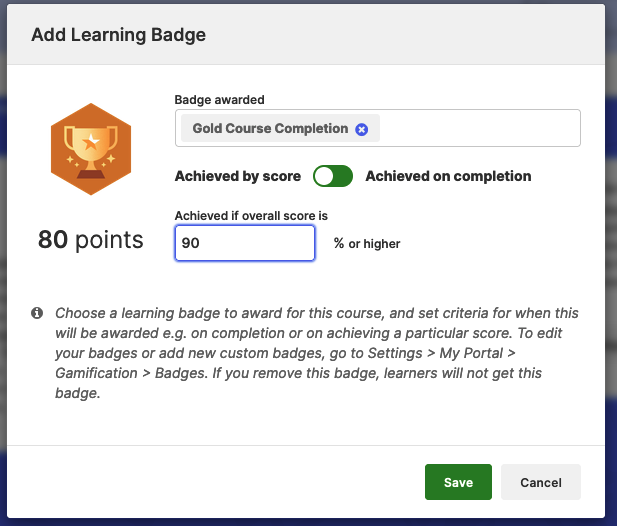Click the Add Learning Badge title
The image size is (617, 526).
point(118,35)
